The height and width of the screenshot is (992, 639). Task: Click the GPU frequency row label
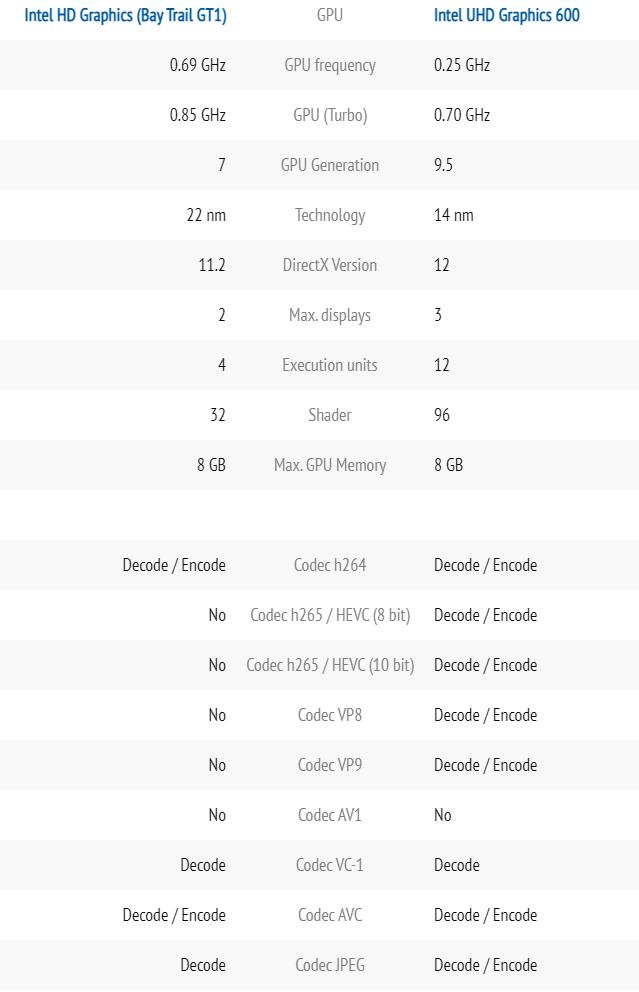coord(330,65)
